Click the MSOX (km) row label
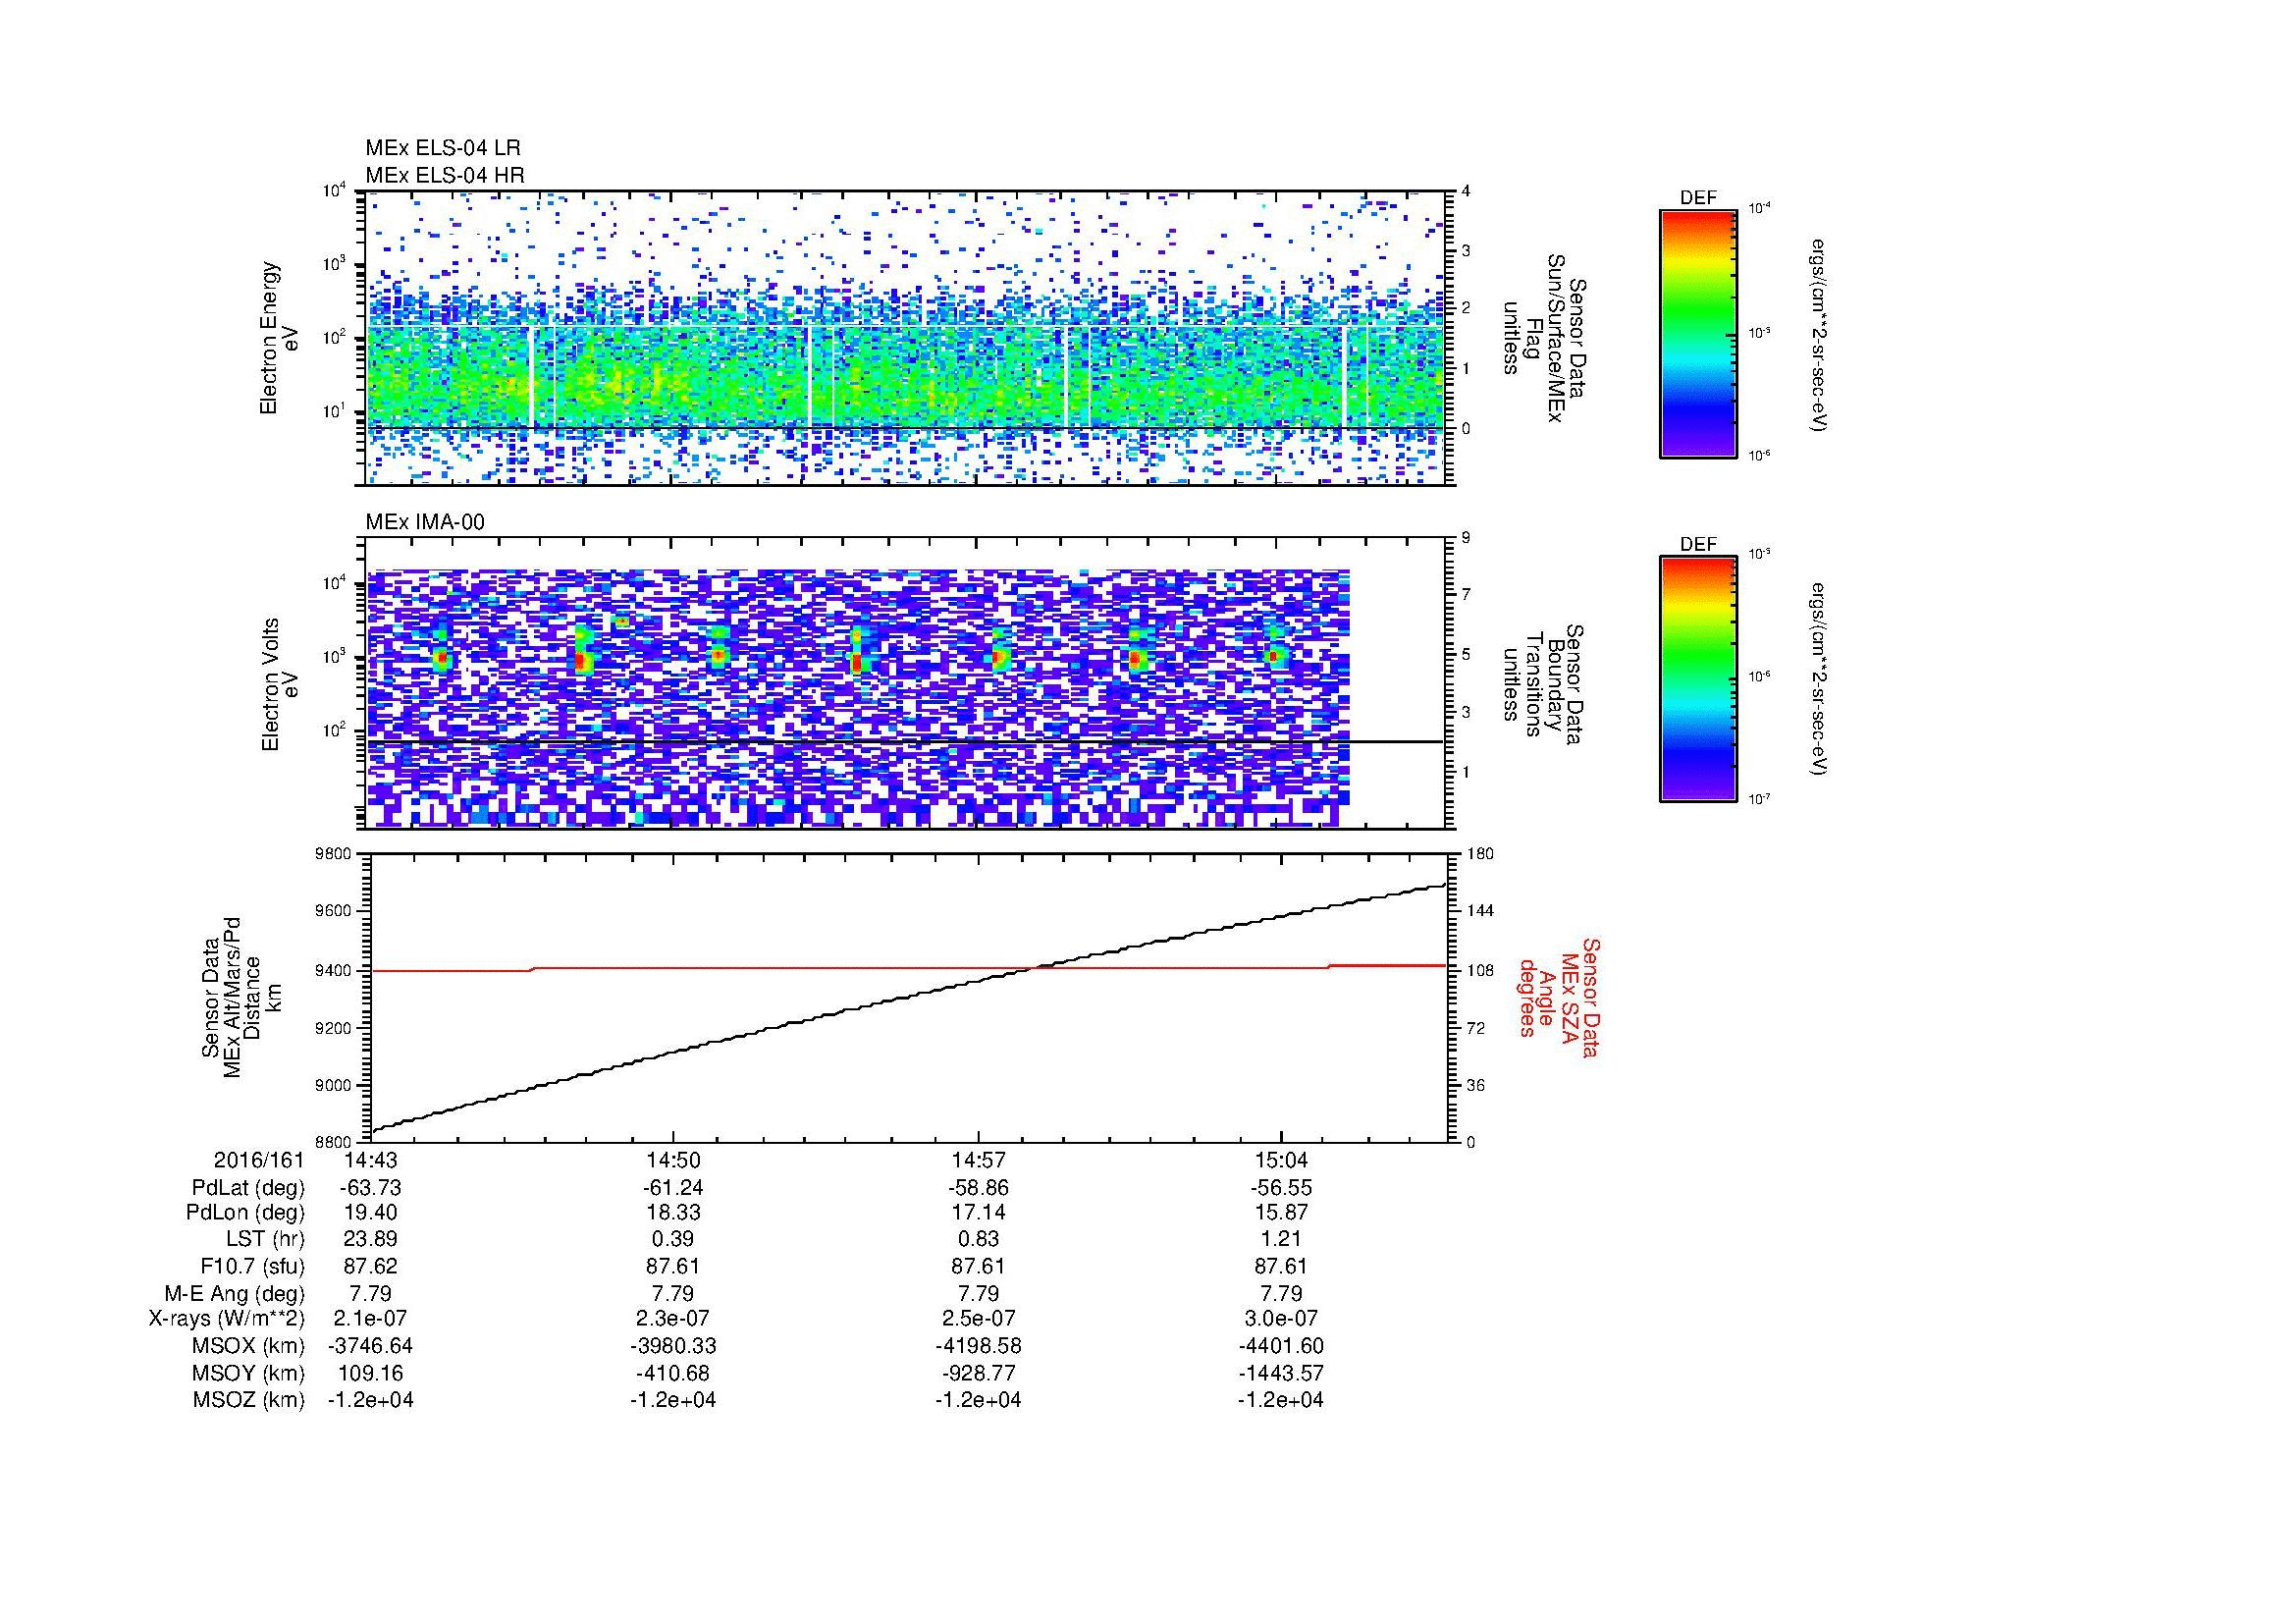2296x1623 pixels. pos(248,1346)
